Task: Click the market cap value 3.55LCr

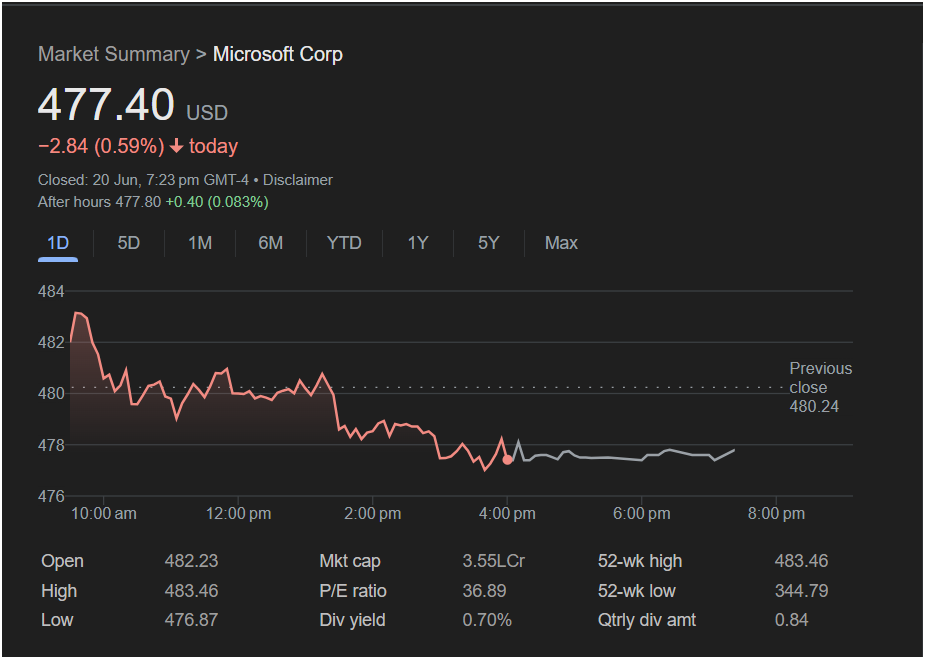Action: point(494,561)
